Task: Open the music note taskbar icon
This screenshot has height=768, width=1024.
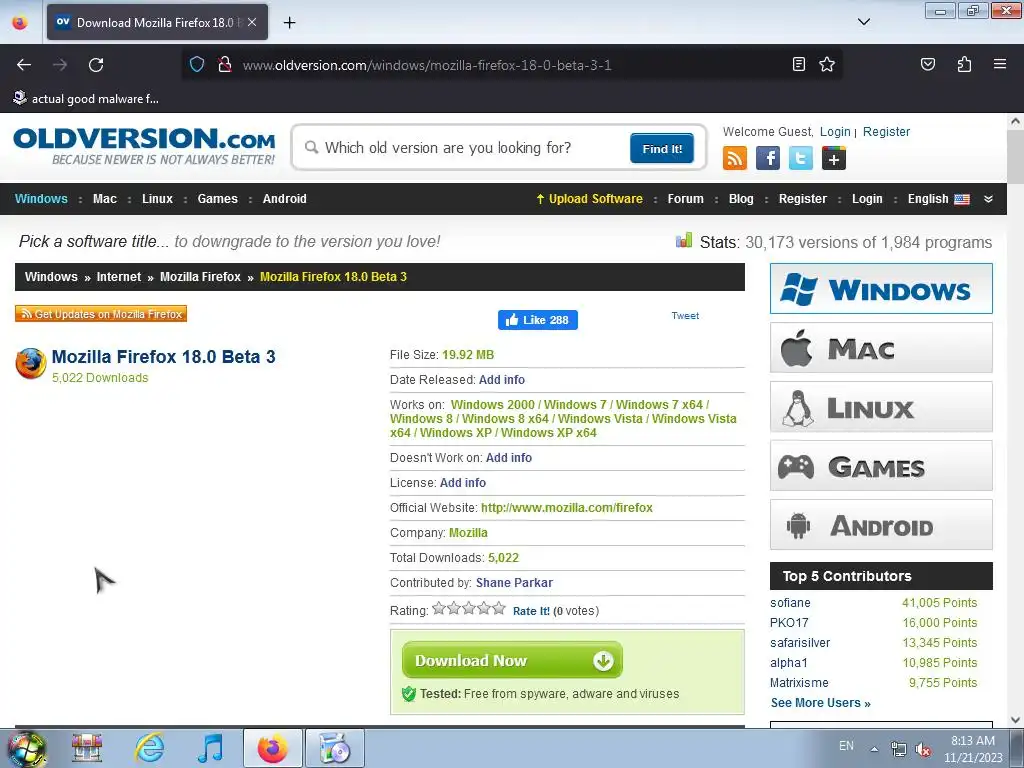Action: 210,748
